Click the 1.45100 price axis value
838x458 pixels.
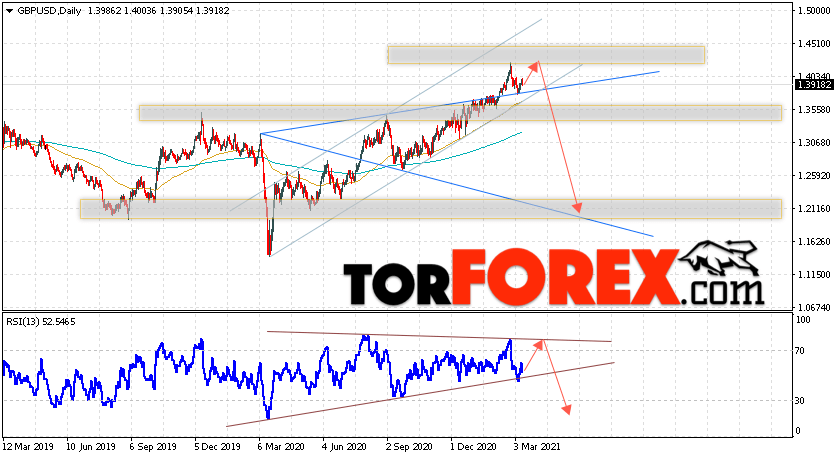click(814, 44)
